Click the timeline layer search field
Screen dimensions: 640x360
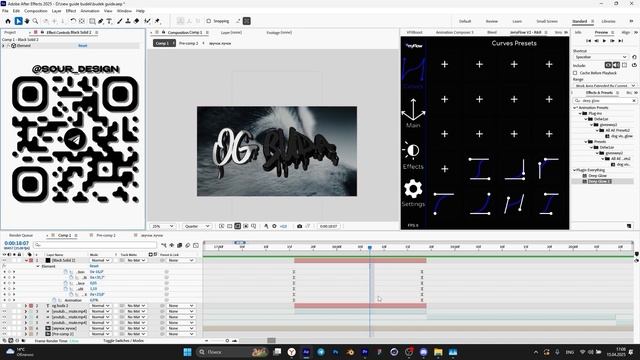(x=95, y=244)
